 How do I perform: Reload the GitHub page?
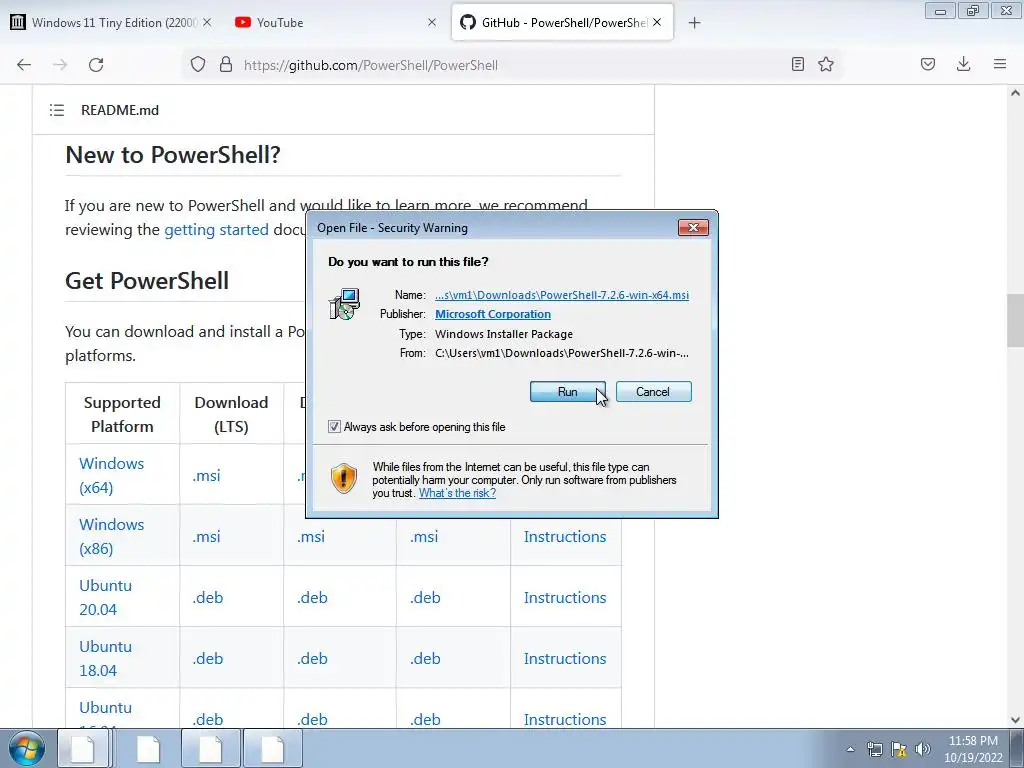pyautogui.click(x=96, y=65)
